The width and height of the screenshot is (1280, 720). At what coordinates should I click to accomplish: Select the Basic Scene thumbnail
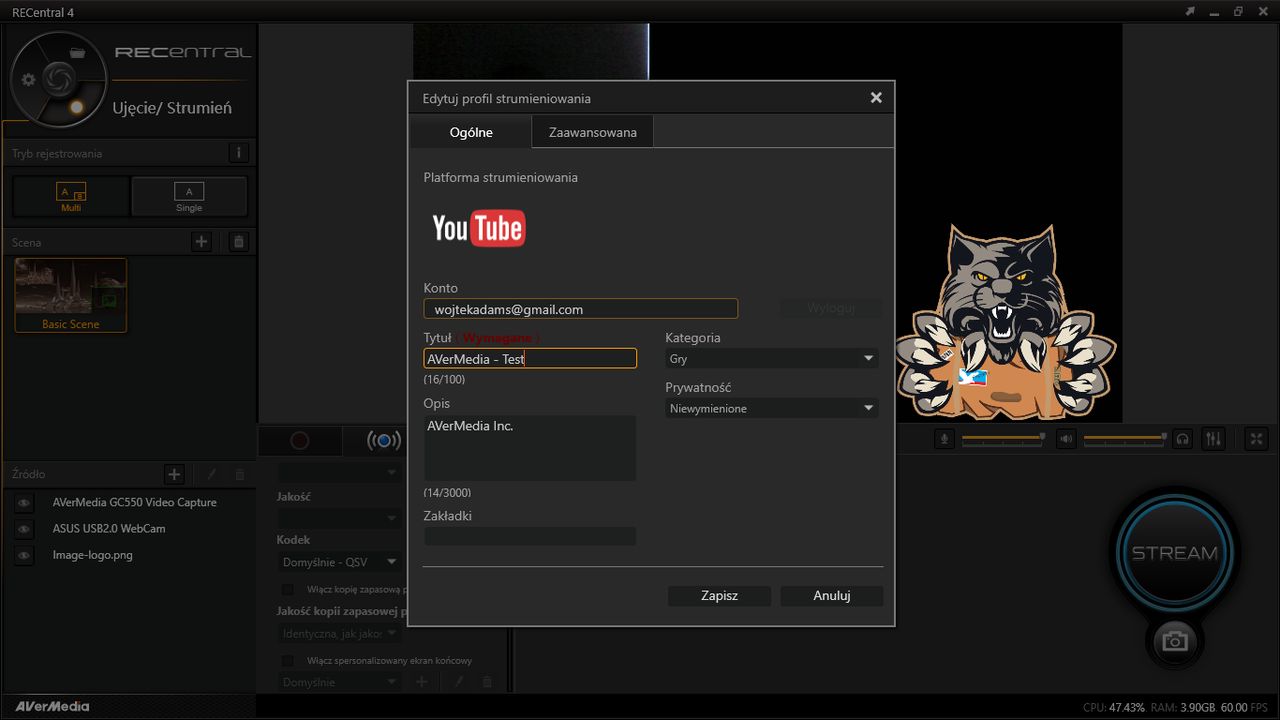click(71, 295)
